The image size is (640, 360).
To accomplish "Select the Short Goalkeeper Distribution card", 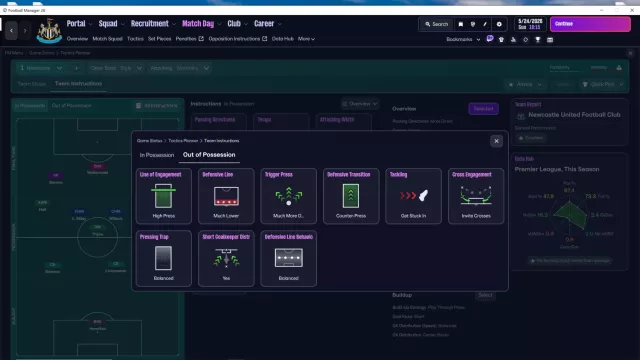I will 226,258.
